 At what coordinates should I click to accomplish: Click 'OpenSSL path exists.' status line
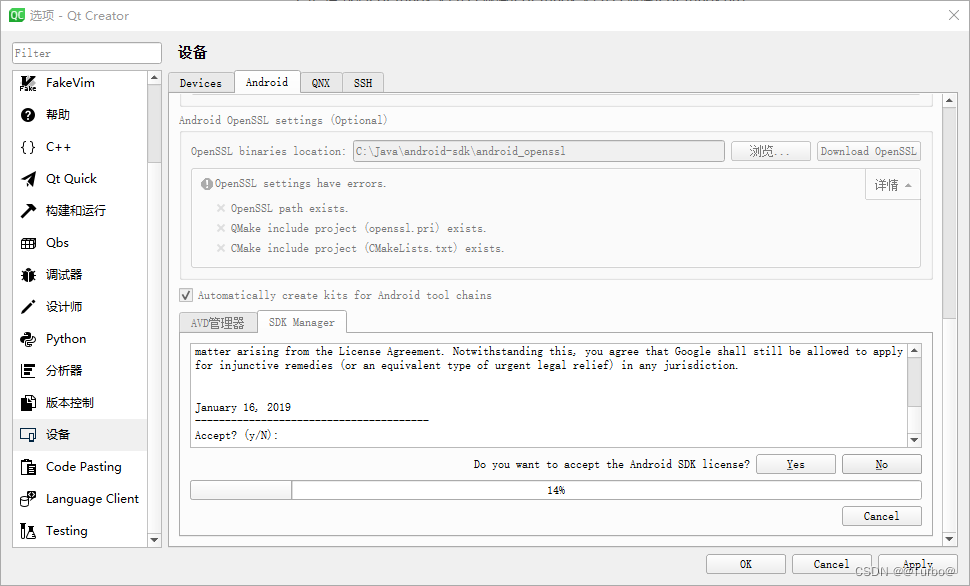tap(289, 209)
